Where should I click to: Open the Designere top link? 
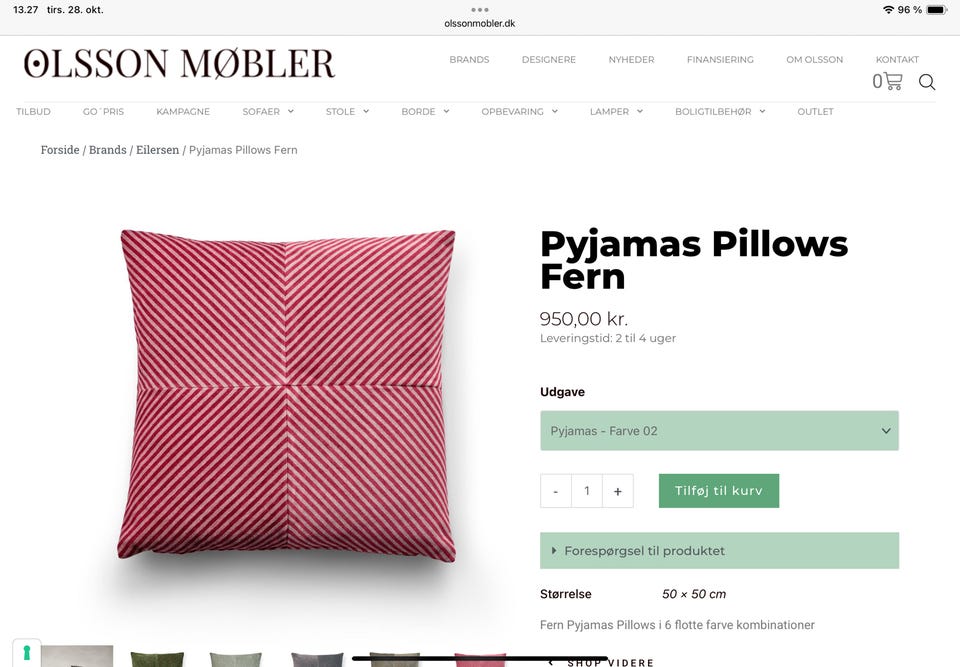point(549,59)
